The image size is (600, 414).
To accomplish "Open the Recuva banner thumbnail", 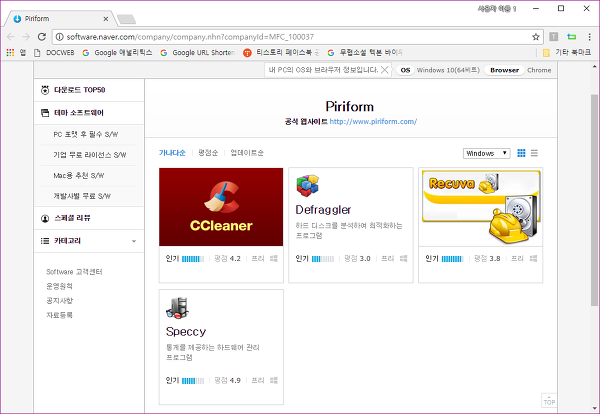I will 481,207.
